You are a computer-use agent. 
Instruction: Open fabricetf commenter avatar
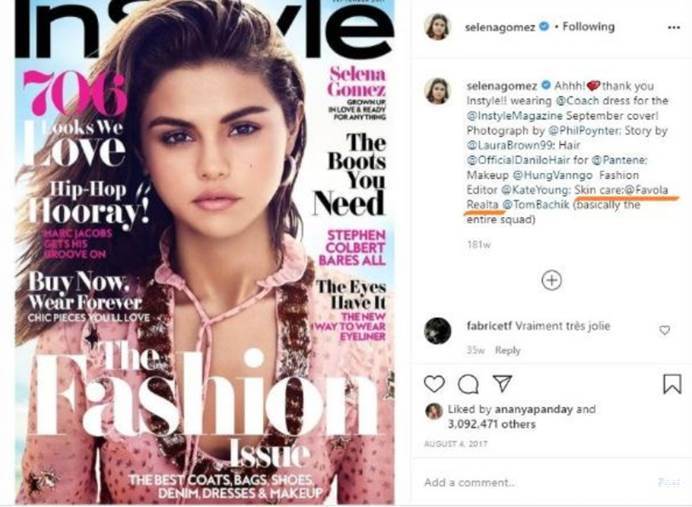tap(437, 330)
